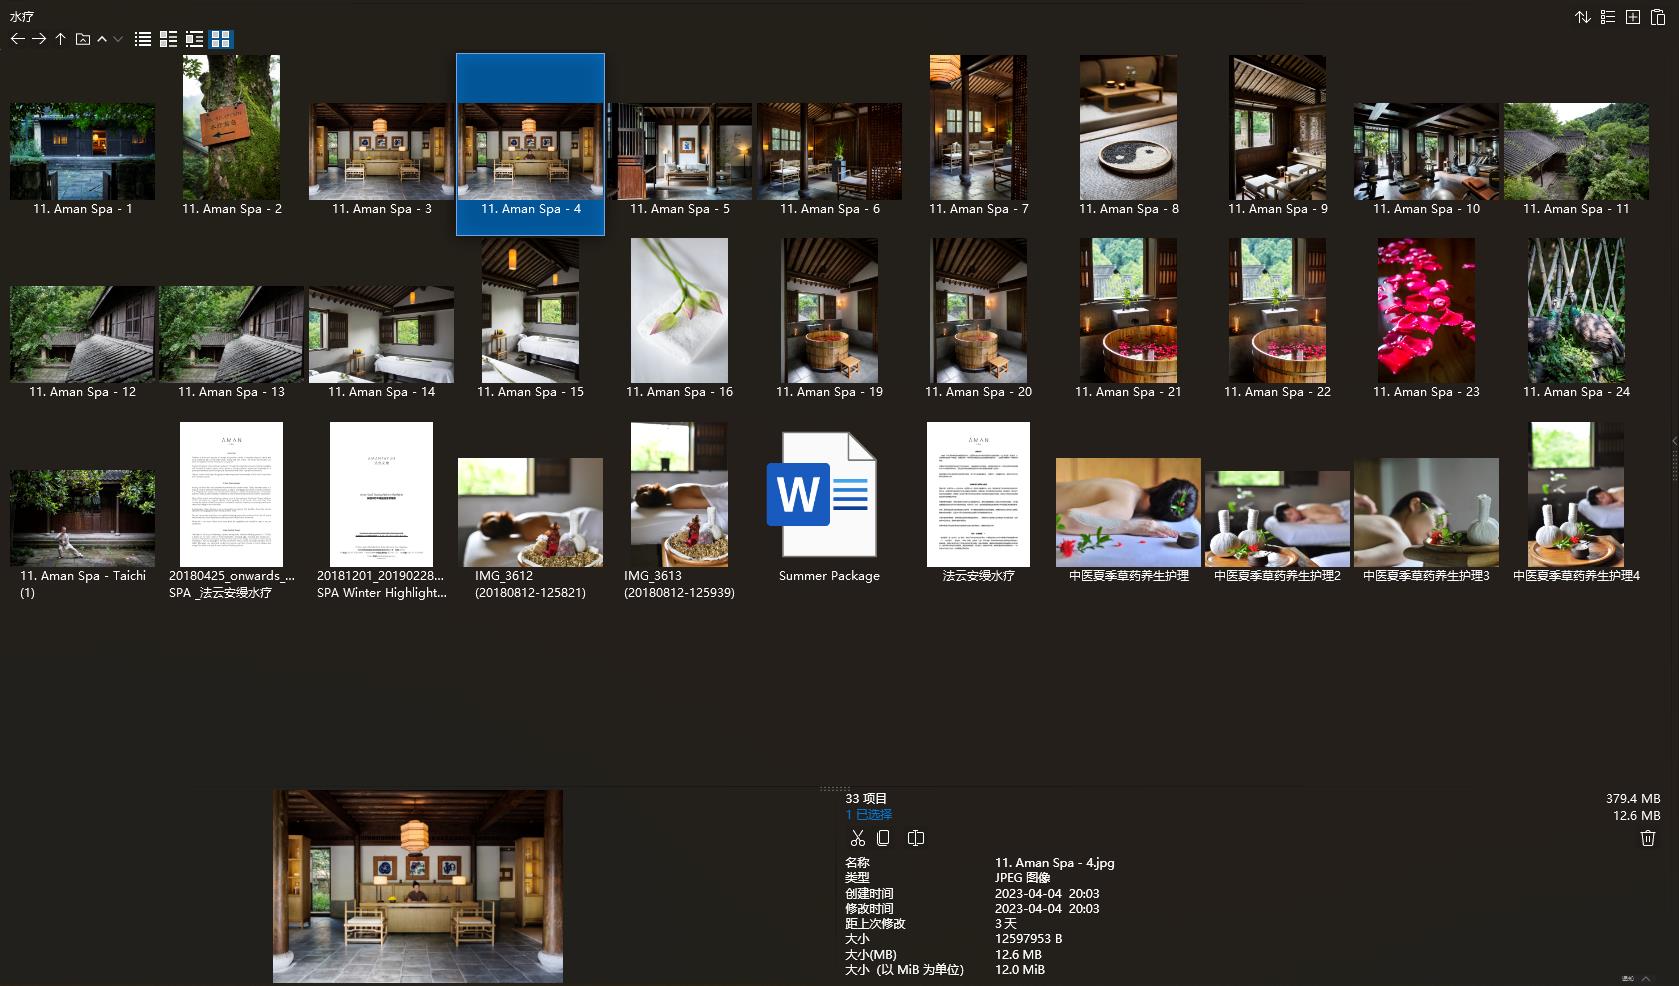Click the up chevron in the navigation toolbar
The height and width of the screenshot is (986, 1679).
[102, 39]
